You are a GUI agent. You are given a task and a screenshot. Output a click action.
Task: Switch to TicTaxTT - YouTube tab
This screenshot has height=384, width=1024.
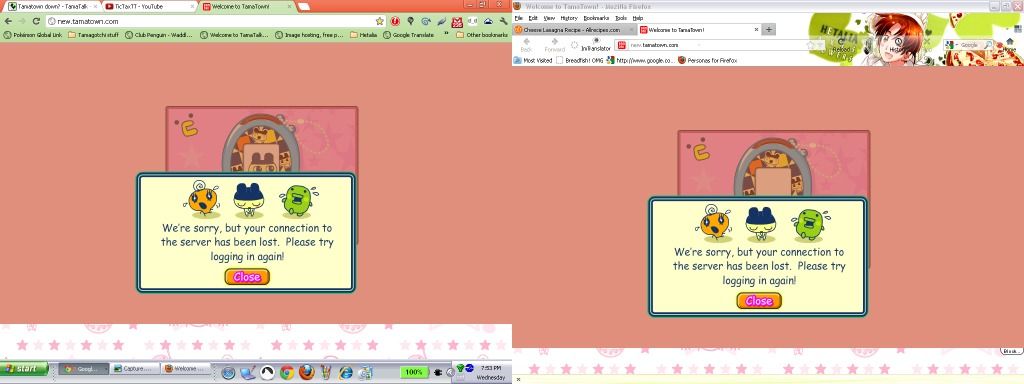pyautogui.click(x=149, y=7)
